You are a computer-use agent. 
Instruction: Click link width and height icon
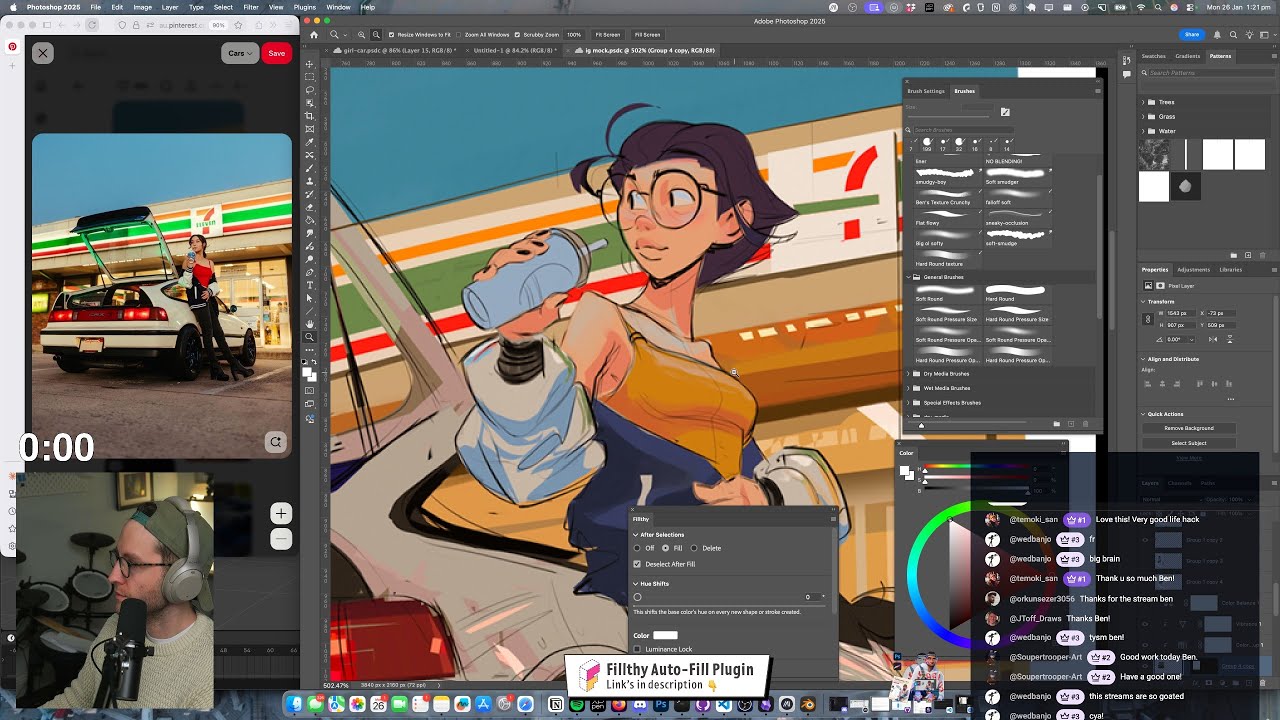click(x=1148, y=319)
